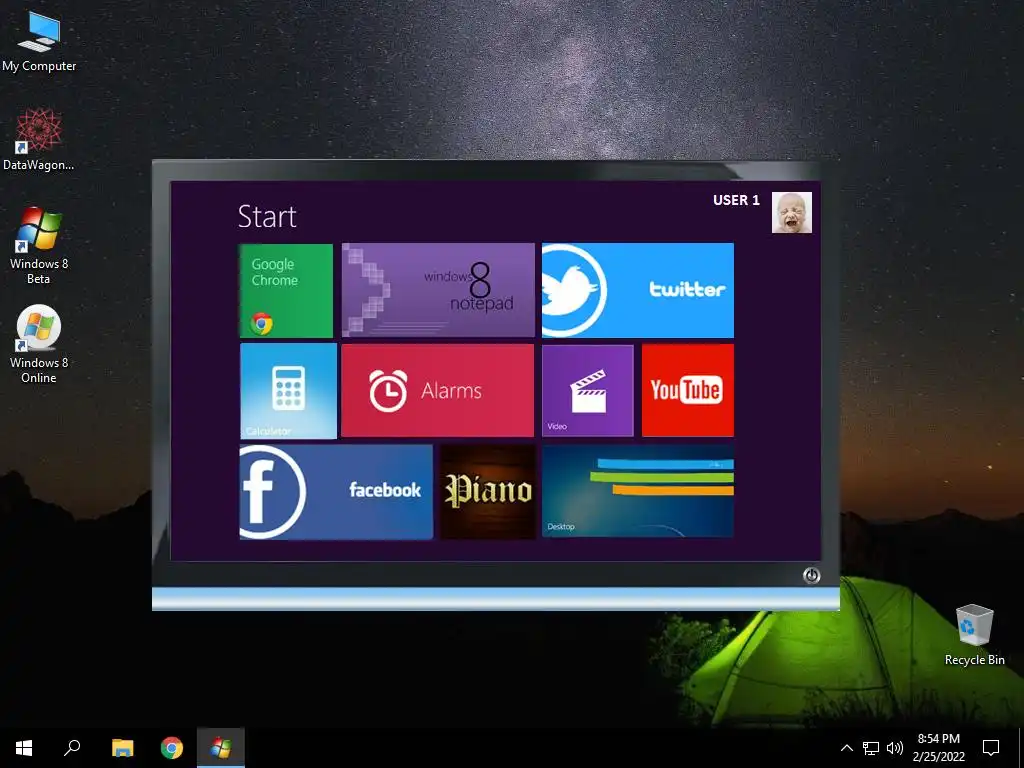Launch the Windows 8 notepad tile
Image resolution: width=1024 pixels, height=768 pixels.
pyautogui.click(x=438, y=291)
